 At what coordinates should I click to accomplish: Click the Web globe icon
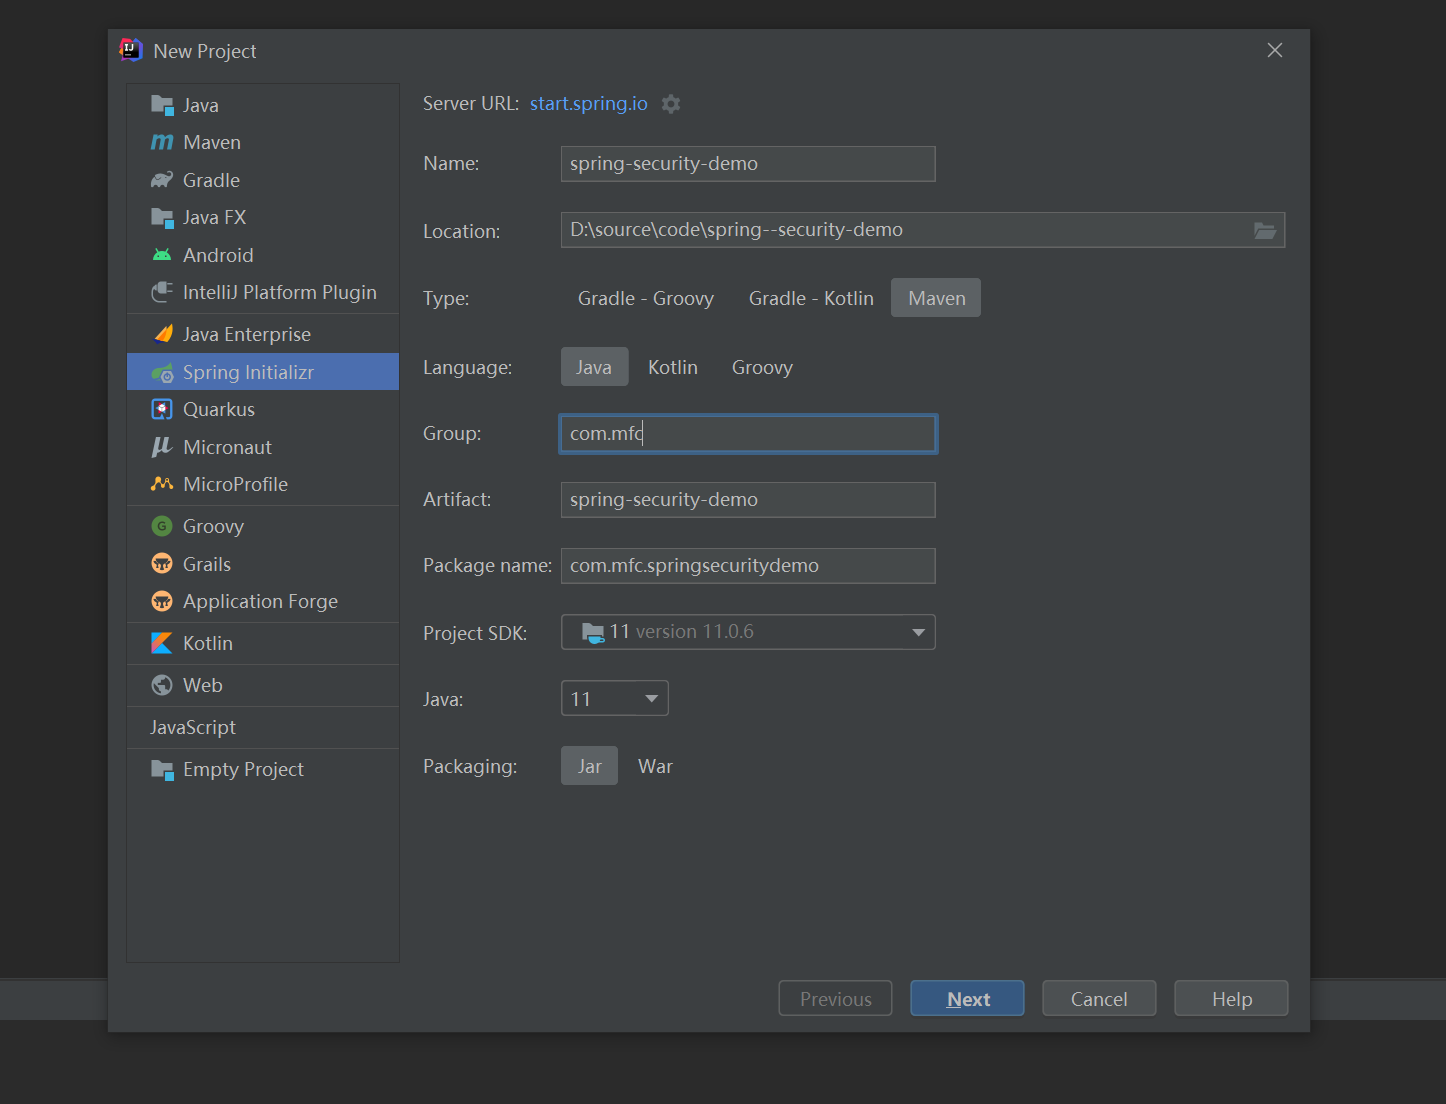click(x=162, y=685)
